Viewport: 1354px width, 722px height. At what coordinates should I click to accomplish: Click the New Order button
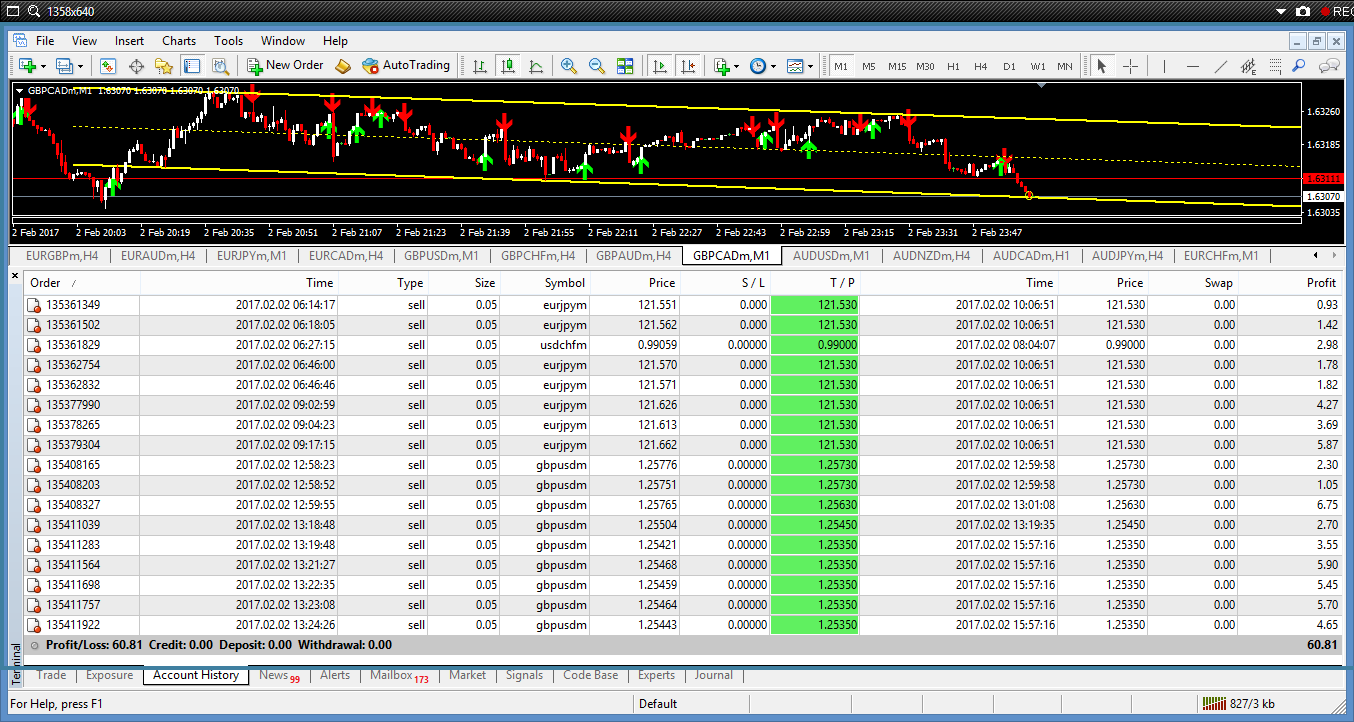(285, 66)
